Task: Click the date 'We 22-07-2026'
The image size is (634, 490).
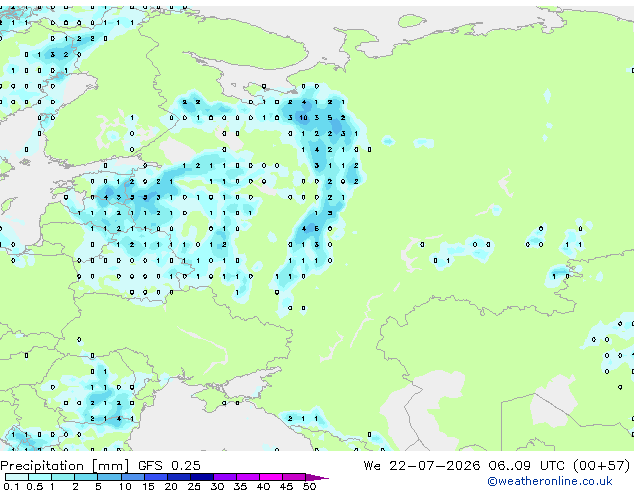Action: click(x=422, y=466)
